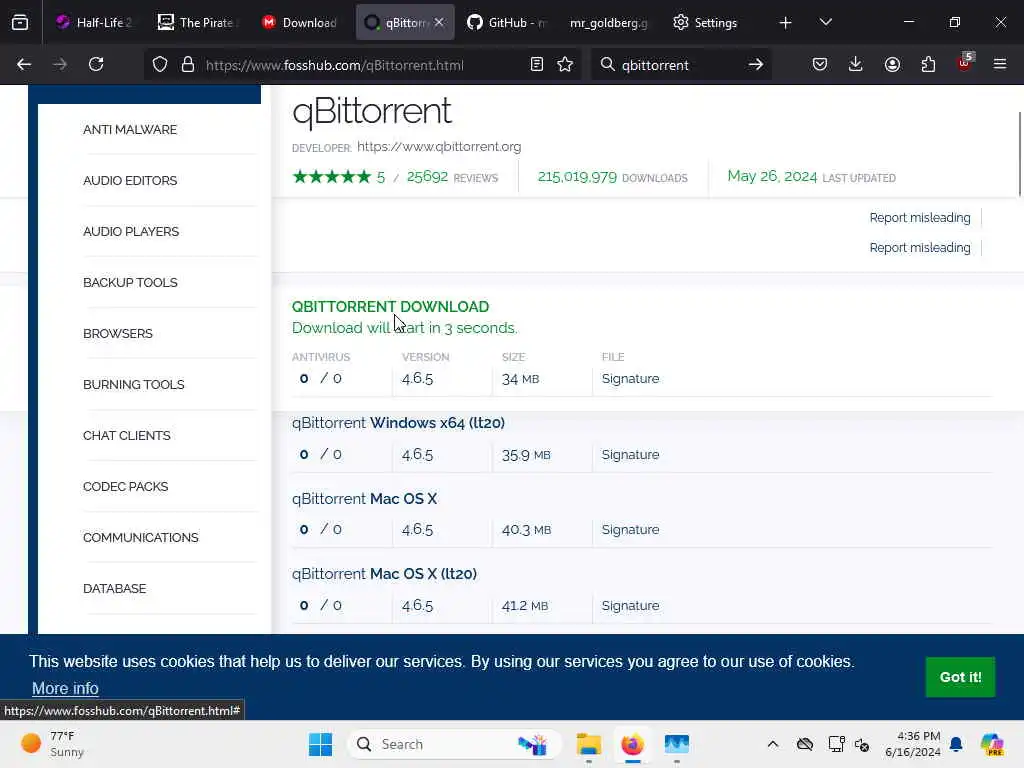
Task: Click the 25692 reviews link
Action: [x=452, y=177]
